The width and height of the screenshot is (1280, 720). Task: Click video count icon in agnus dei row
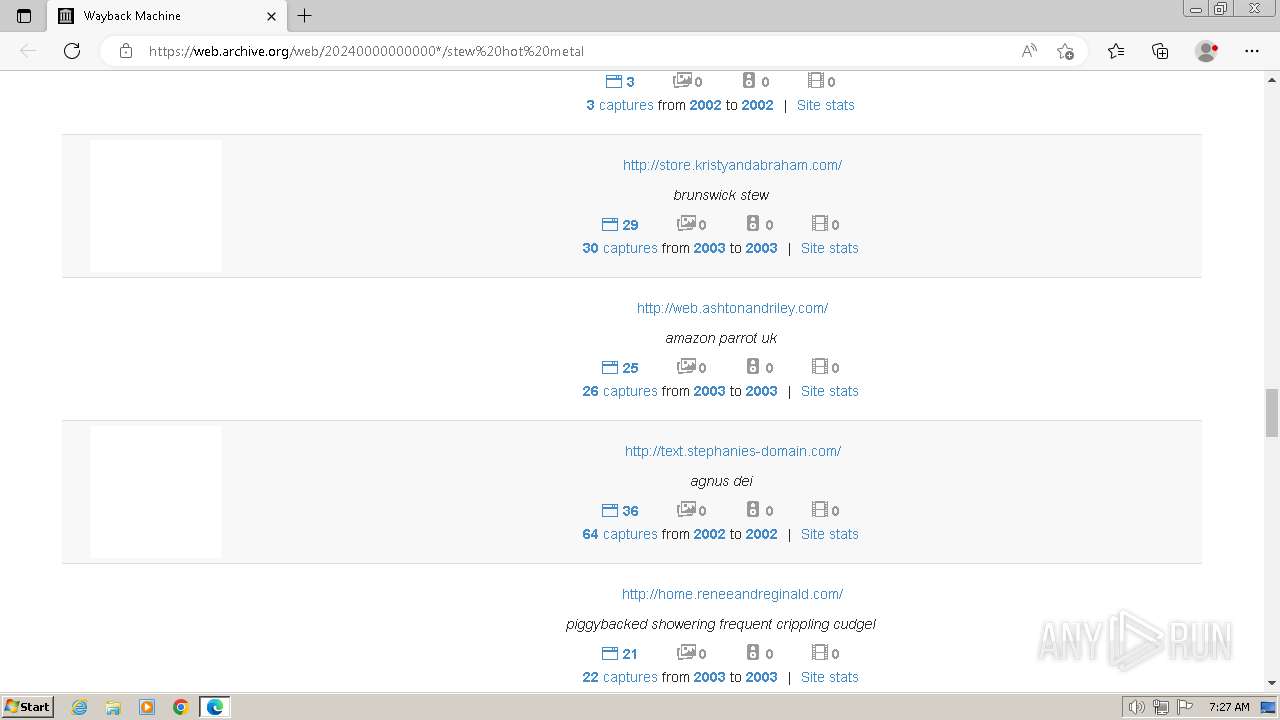(x=825, y=510)
